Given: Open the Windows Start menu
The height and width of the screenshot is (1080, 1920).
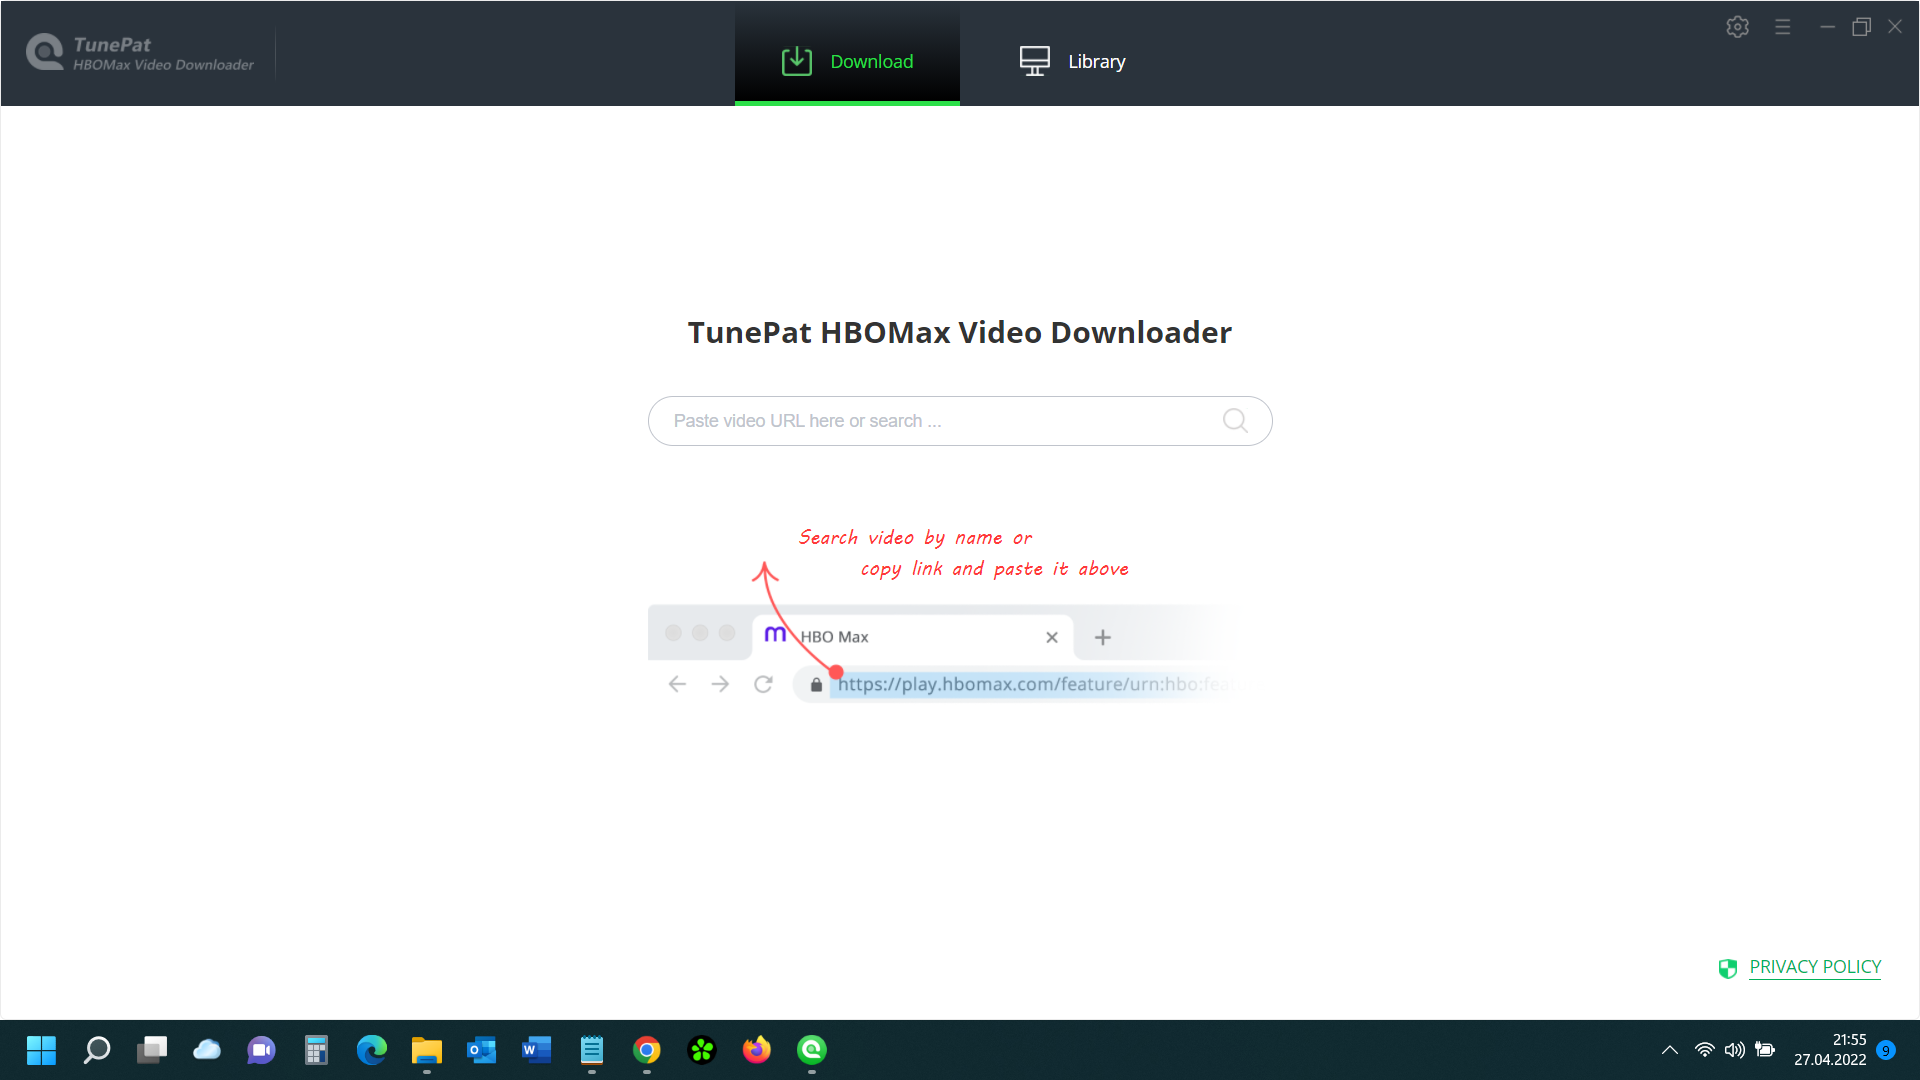Looking at the screenshot, I should pyautogui.click(x=42, y=1050).
